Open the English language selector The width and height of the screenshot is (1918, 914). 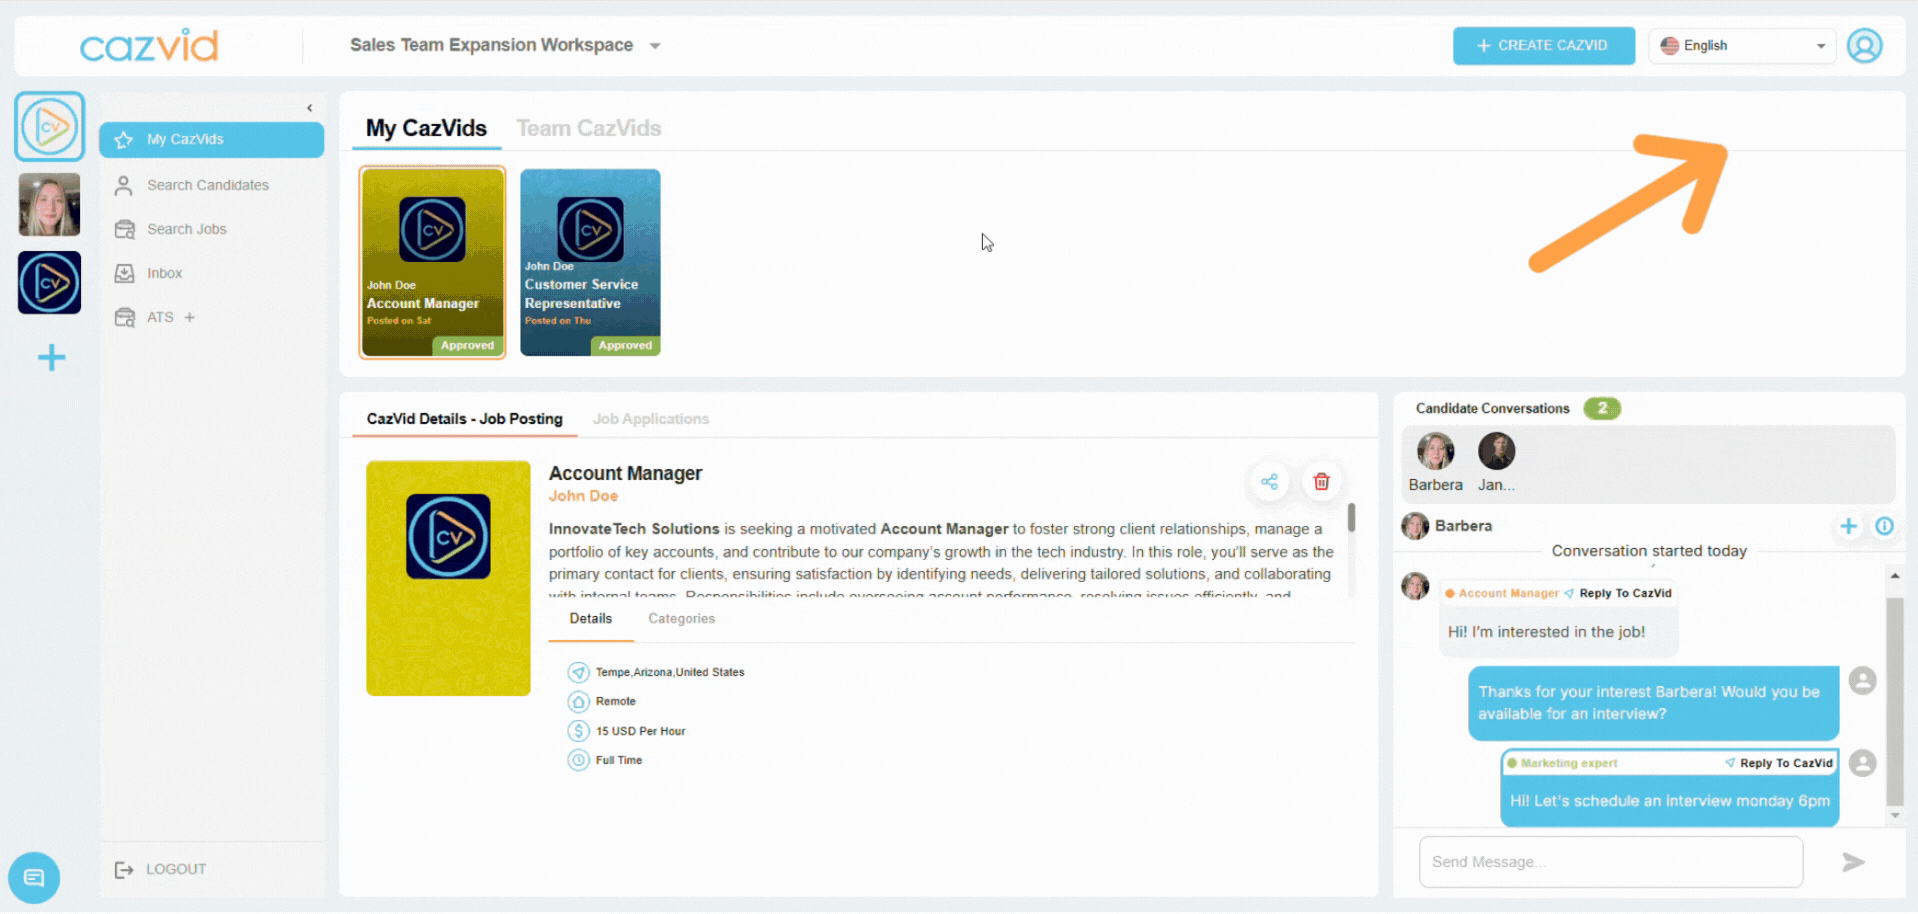click(x=1742, y=46)
